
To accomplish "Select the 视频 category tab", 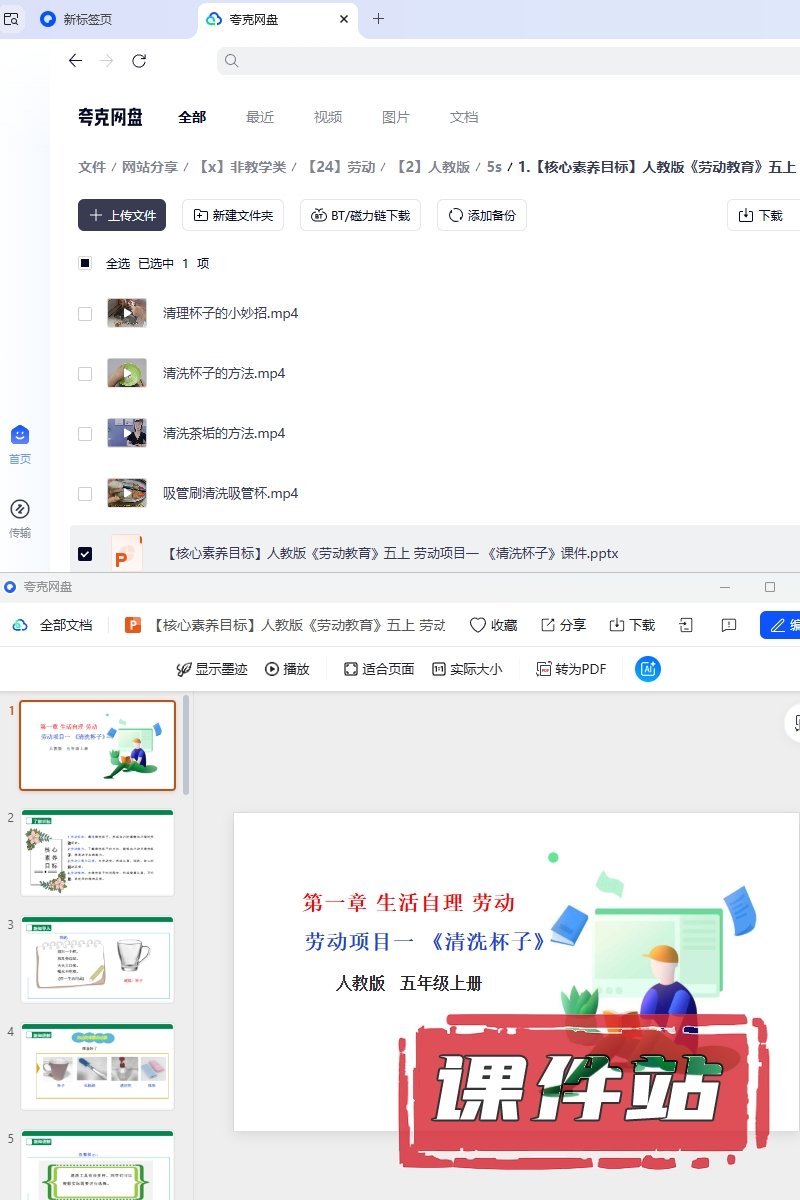I will tap(328, 117).
